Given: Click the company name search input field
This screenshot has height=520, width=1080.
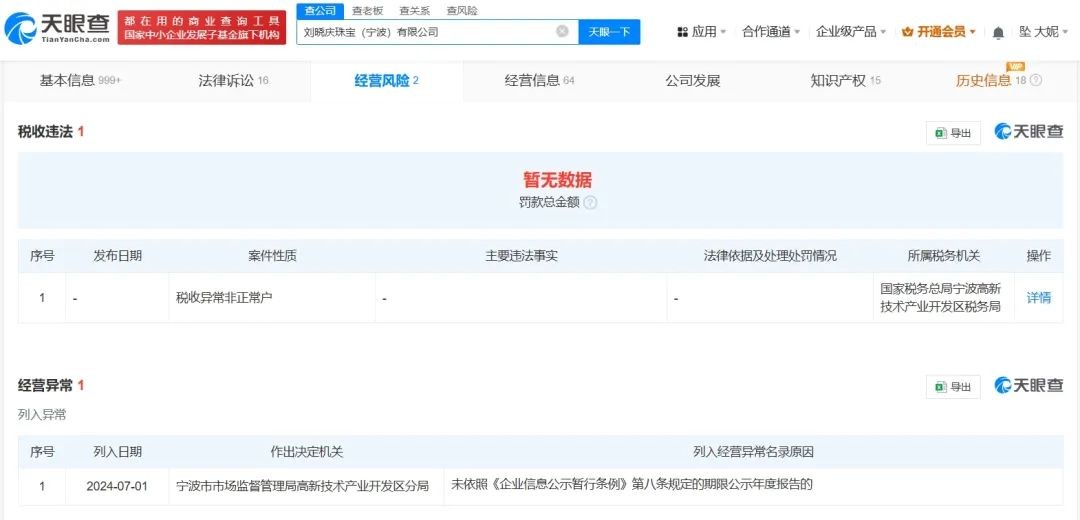Looking at the screenshot, I should (425, 32).
